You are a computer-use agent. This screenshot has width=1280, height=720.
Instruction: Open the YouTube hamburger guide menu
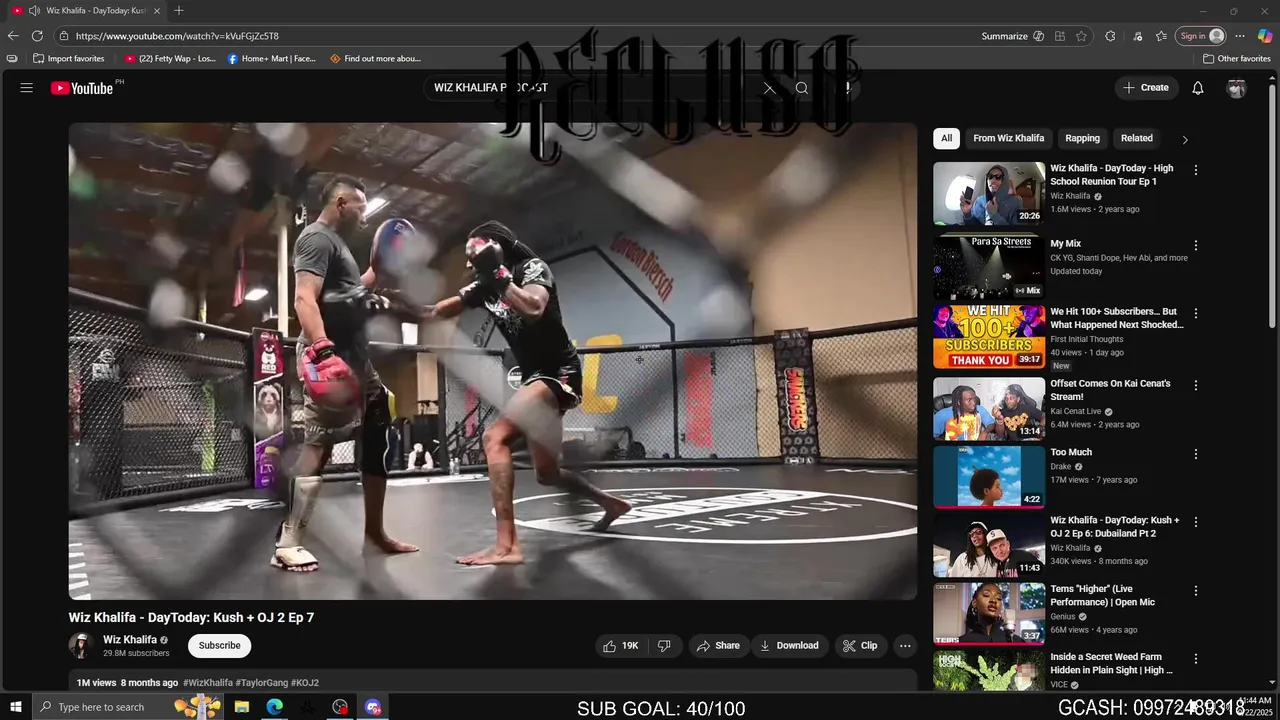tap(27, 88)
